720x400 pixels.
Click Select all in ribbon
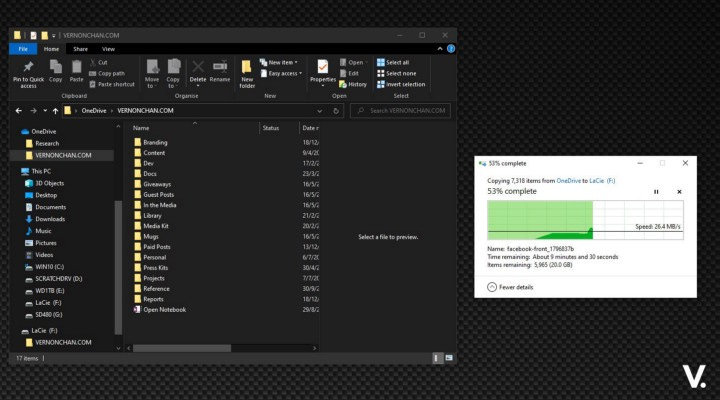pyautogui.click(x=393, y=62)
